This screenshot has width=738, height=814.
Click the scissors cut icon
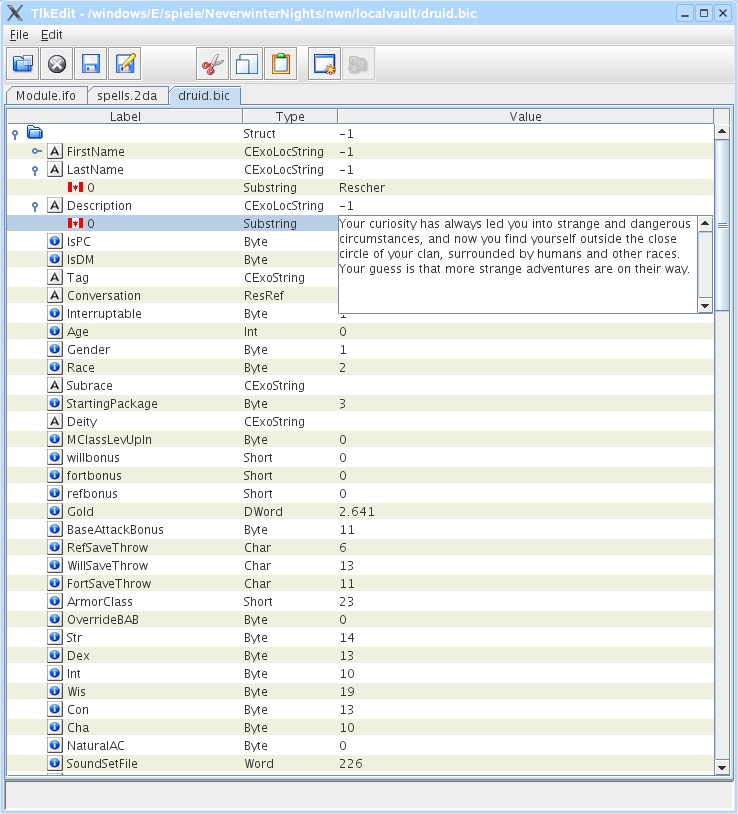(211, 65)
